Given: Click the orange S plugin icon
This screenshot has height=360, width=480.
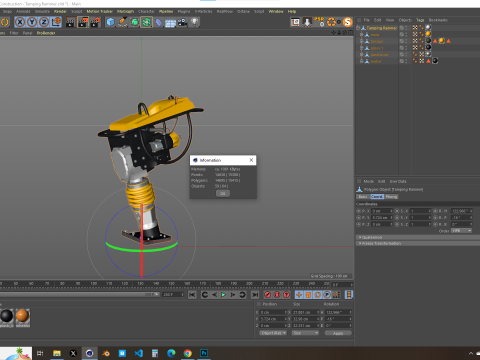Looking at the screenshot, I should point(347,22).
